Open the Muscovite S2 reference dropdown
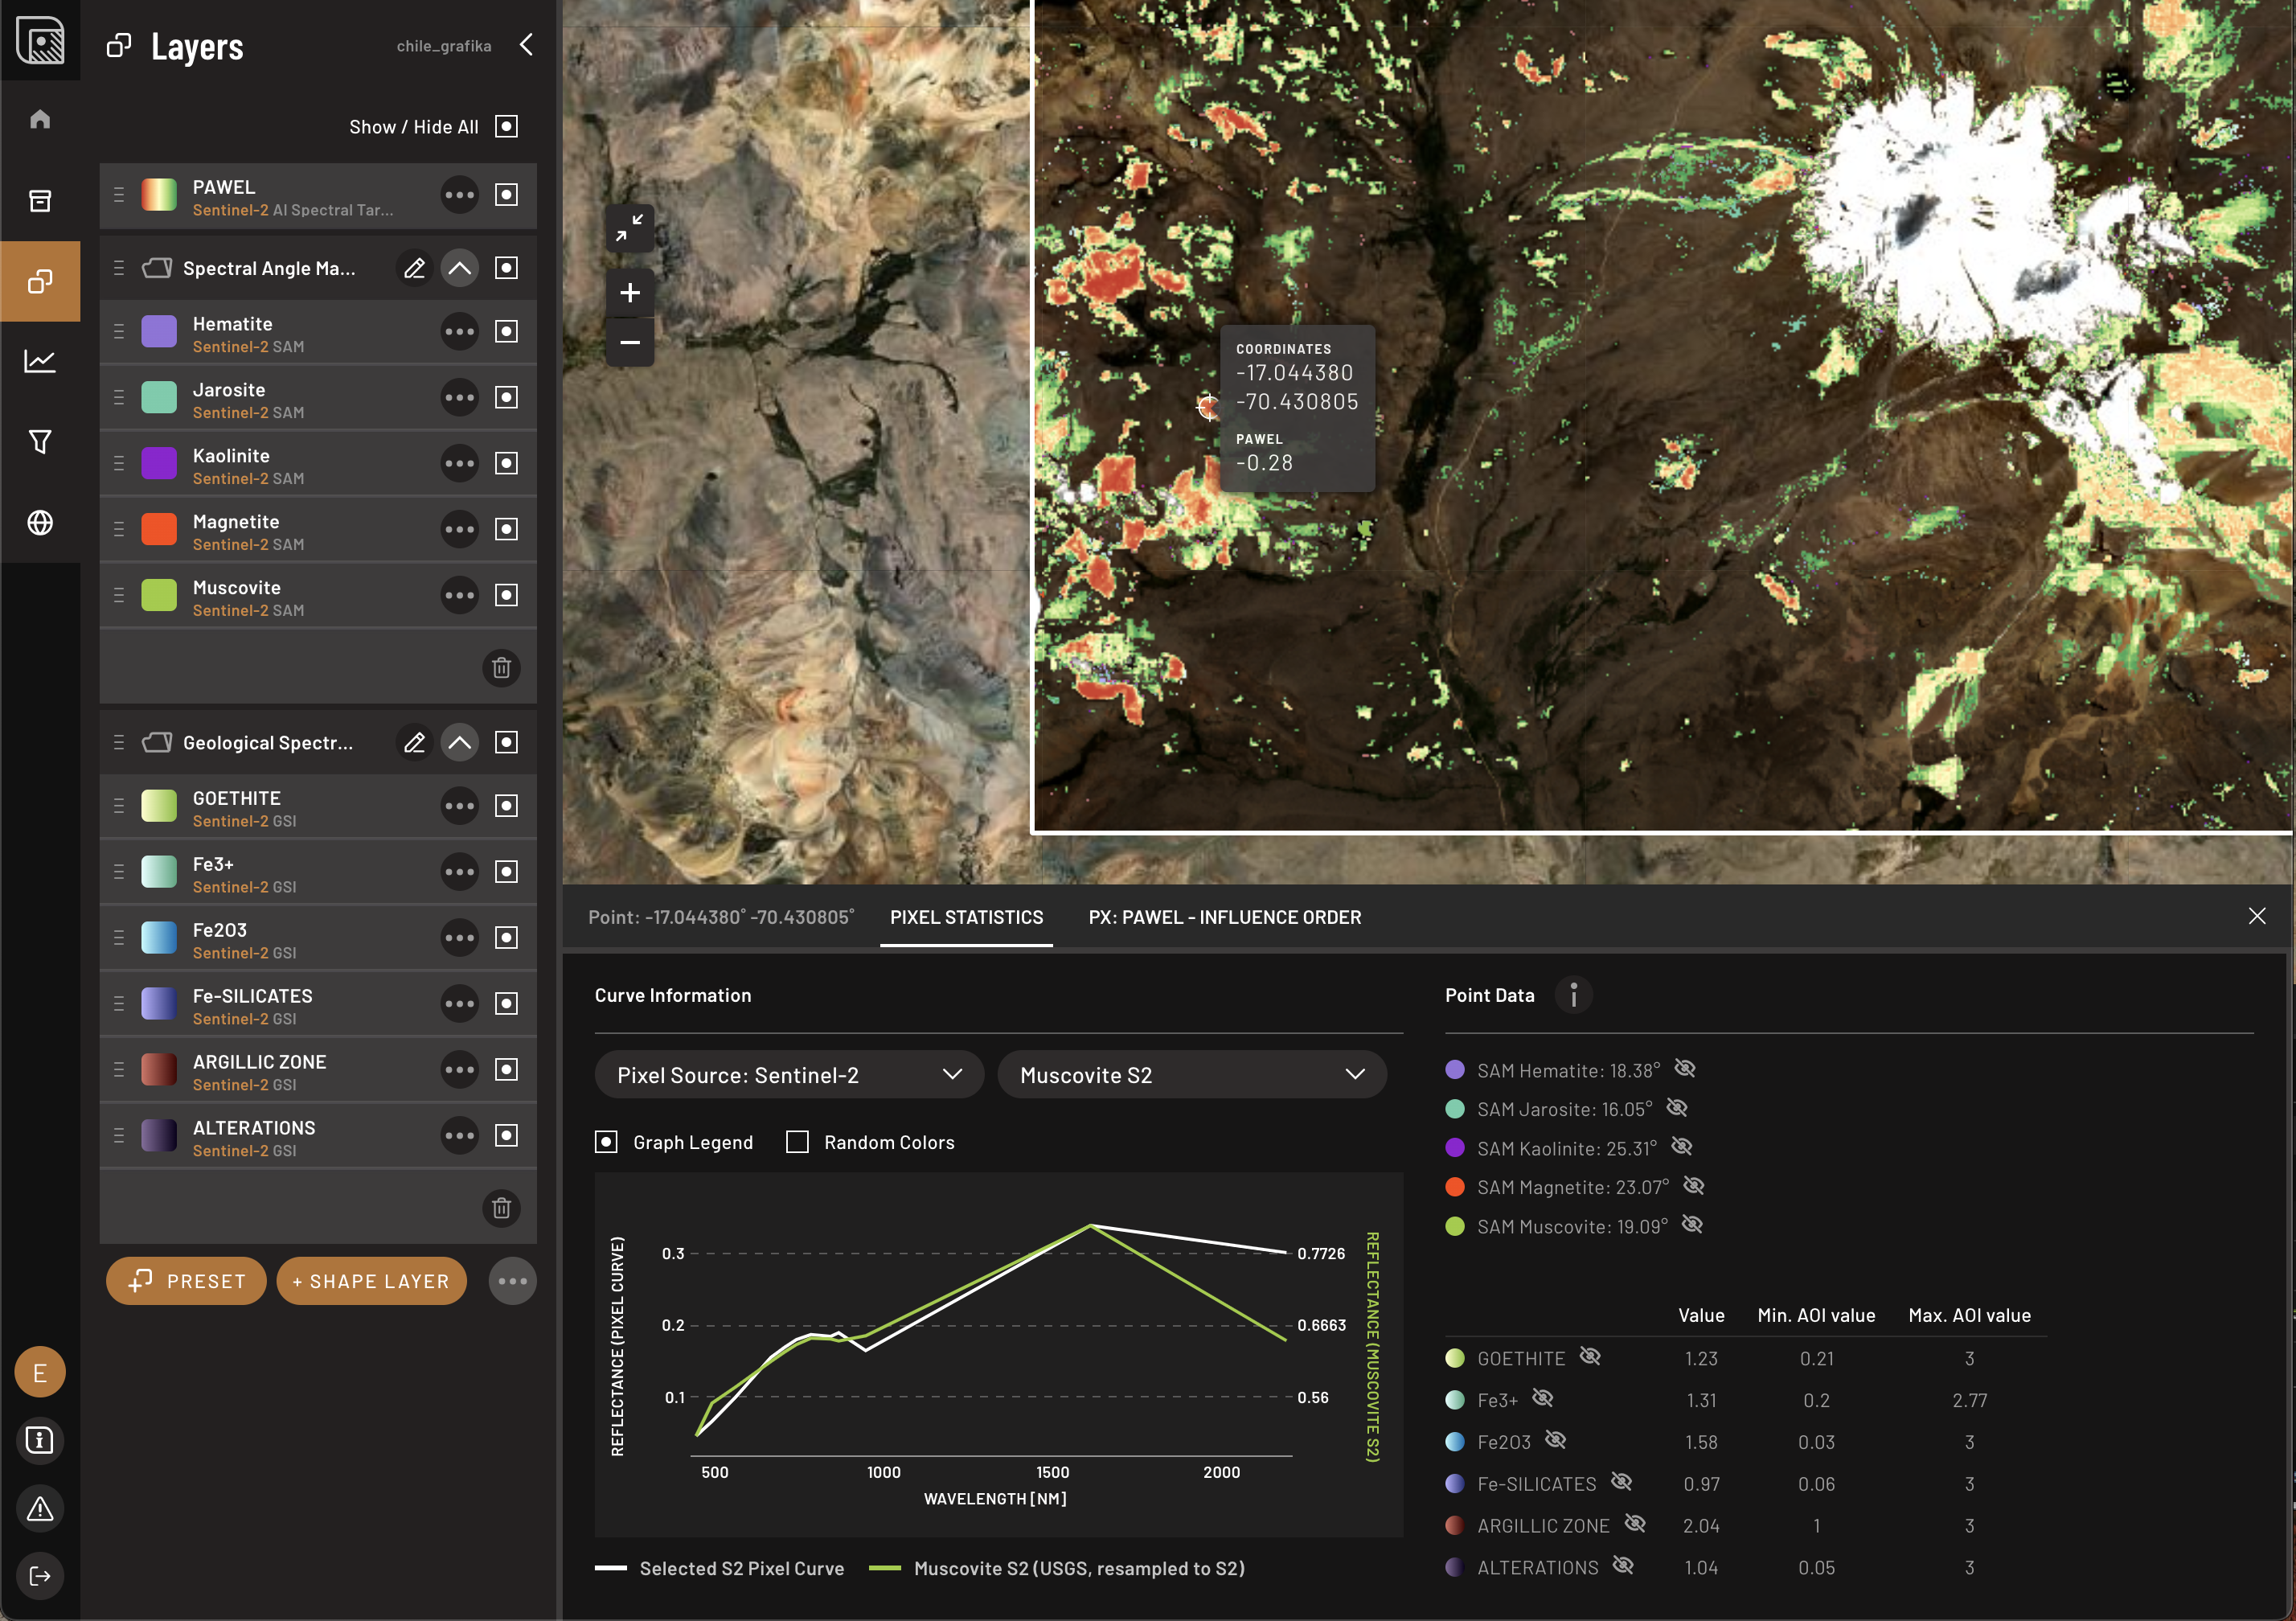The width and height of the screenshot is (2296, 1621). [1190, 1075]
